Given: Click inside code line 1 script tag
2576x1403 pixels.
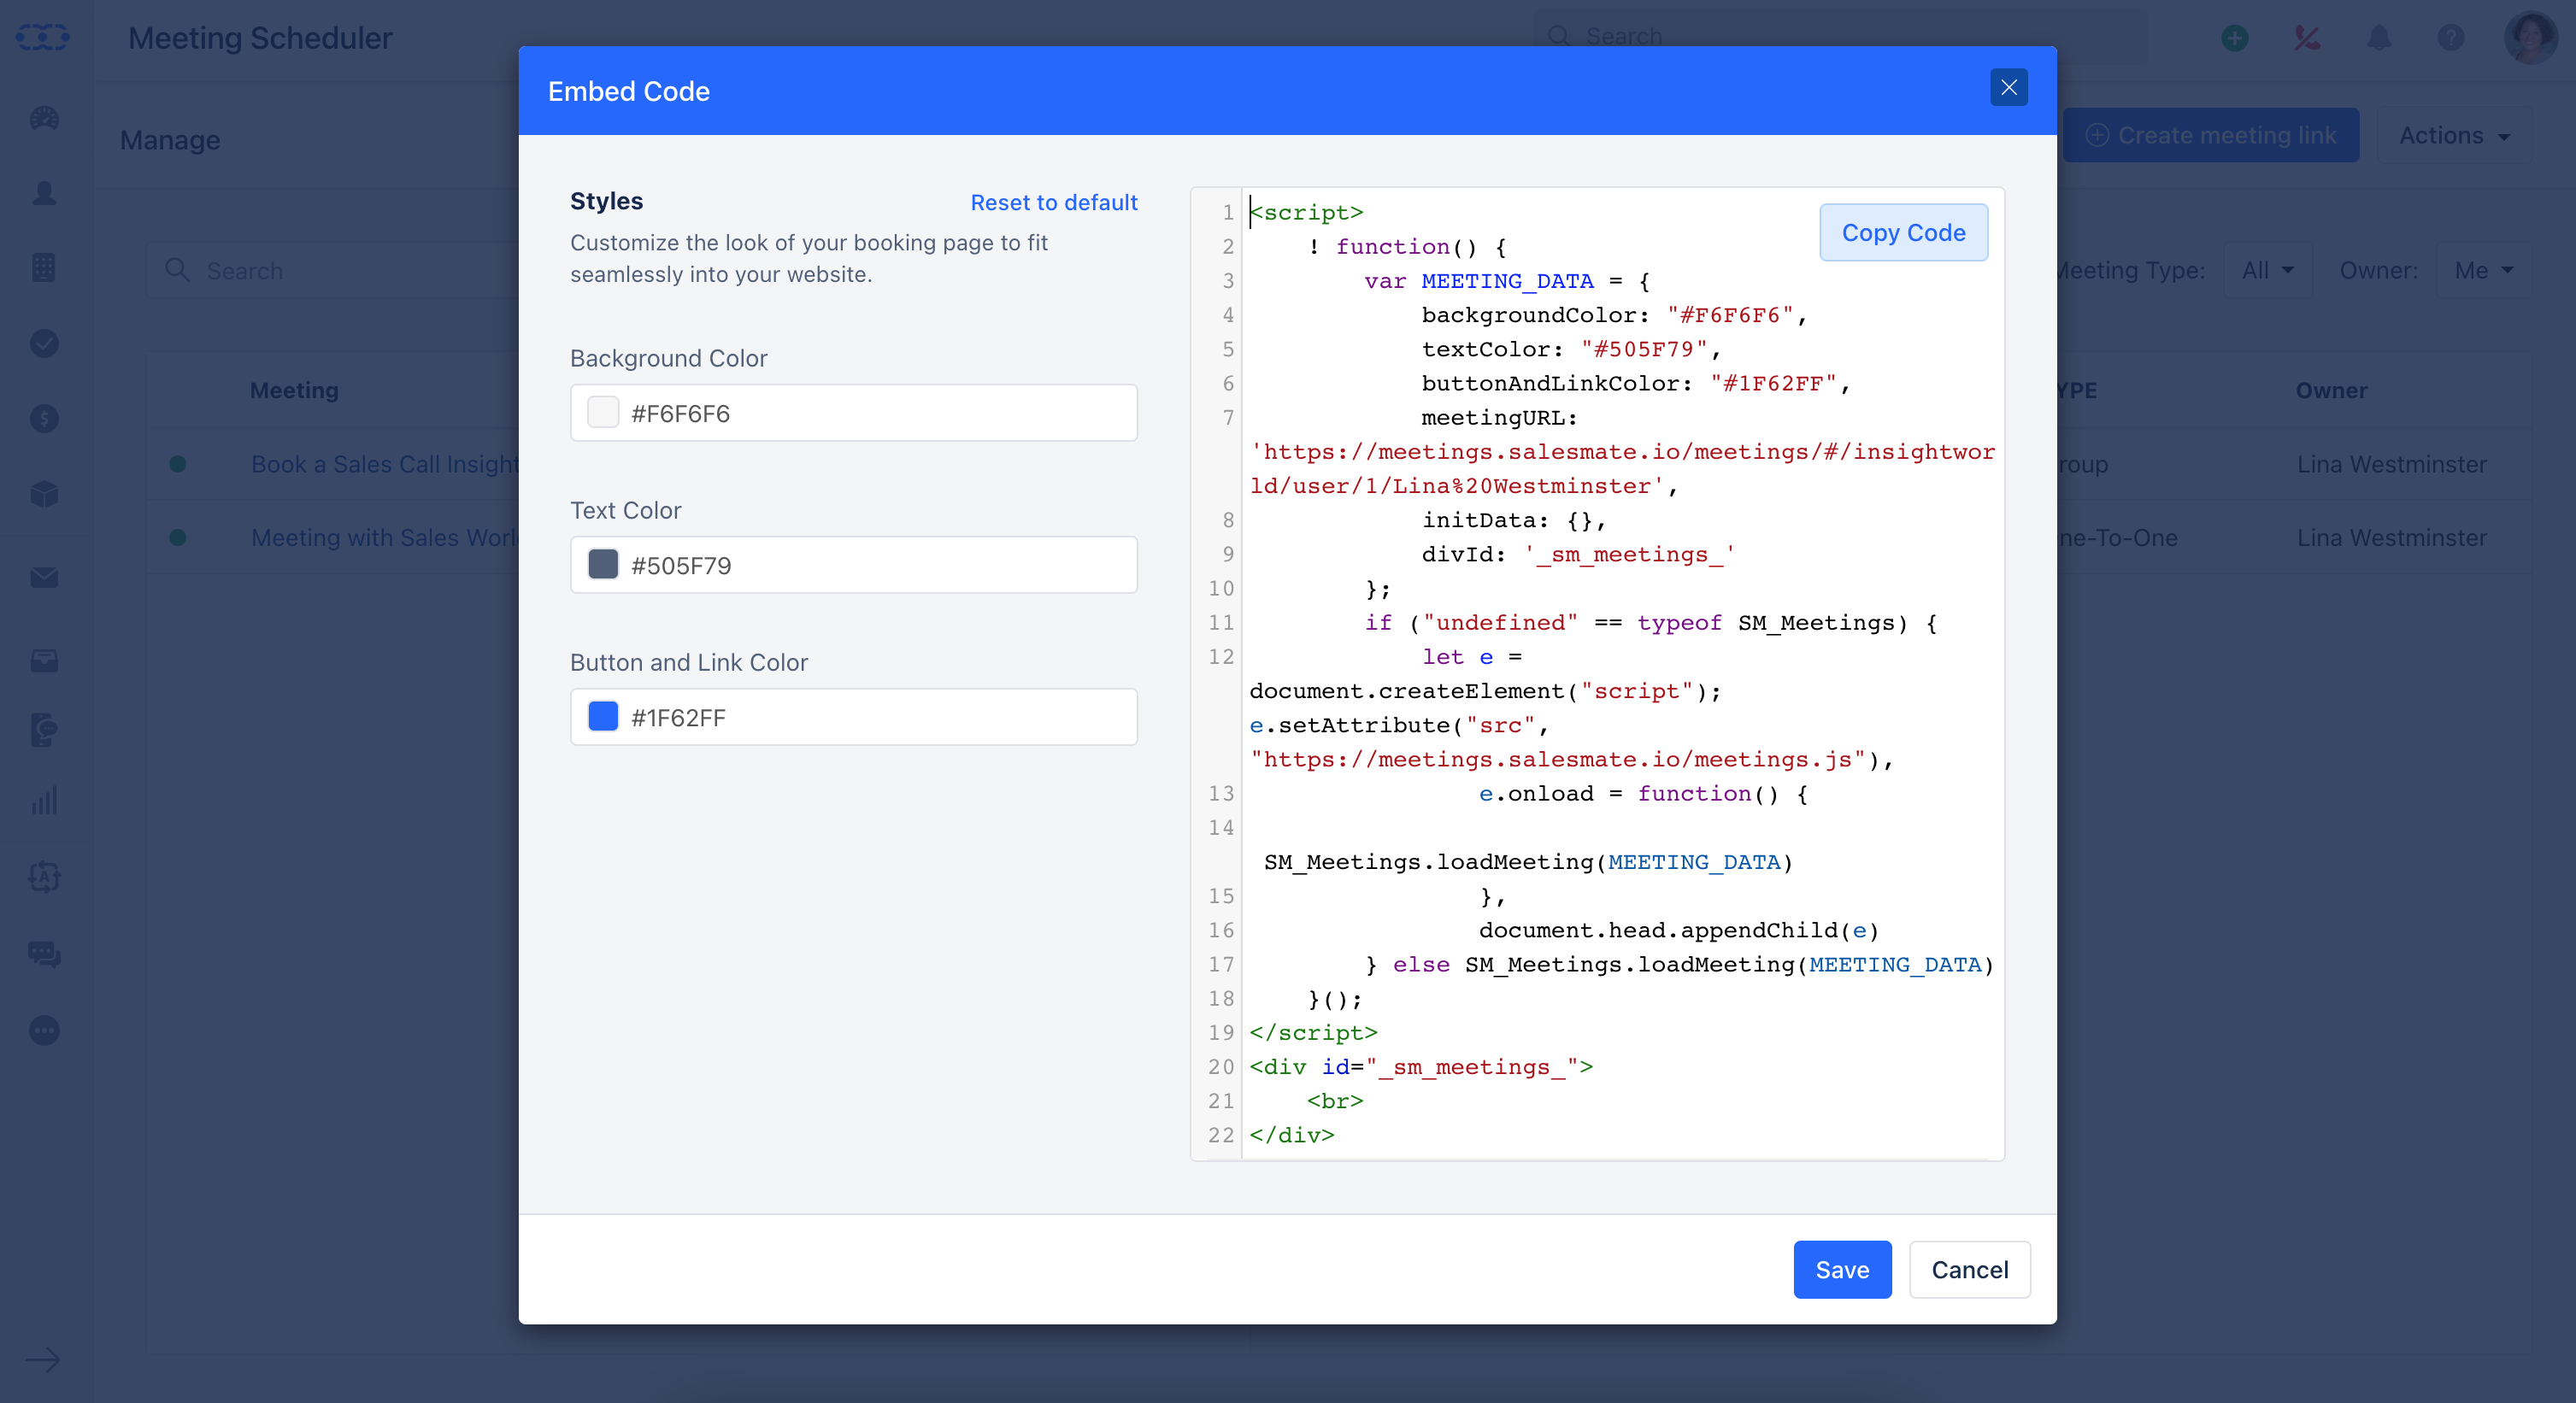Looking at the screenshot, I should point(1306,212).
